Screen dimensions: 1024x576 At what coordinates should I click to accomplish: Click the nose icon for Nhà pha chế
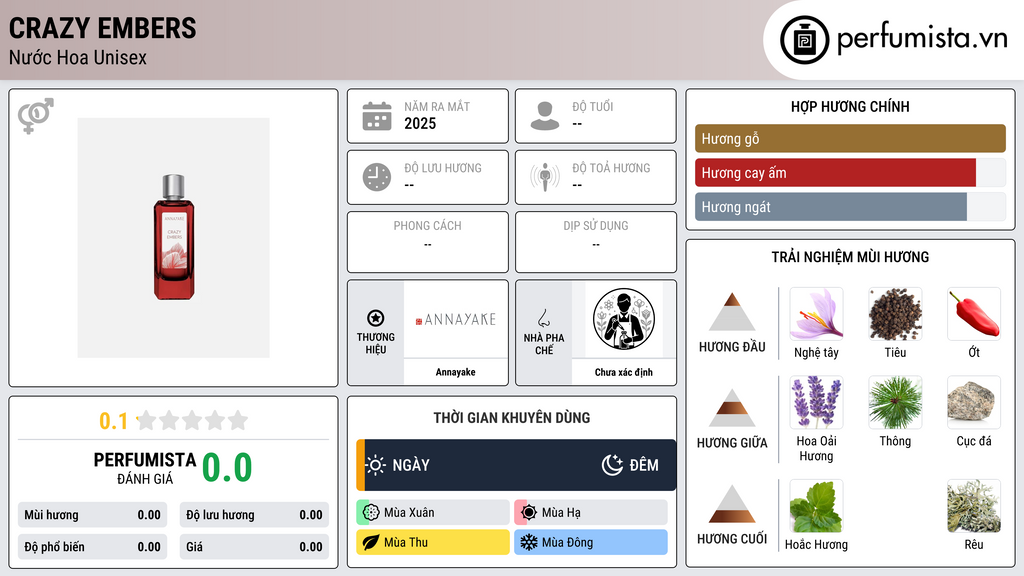point(543,318)
